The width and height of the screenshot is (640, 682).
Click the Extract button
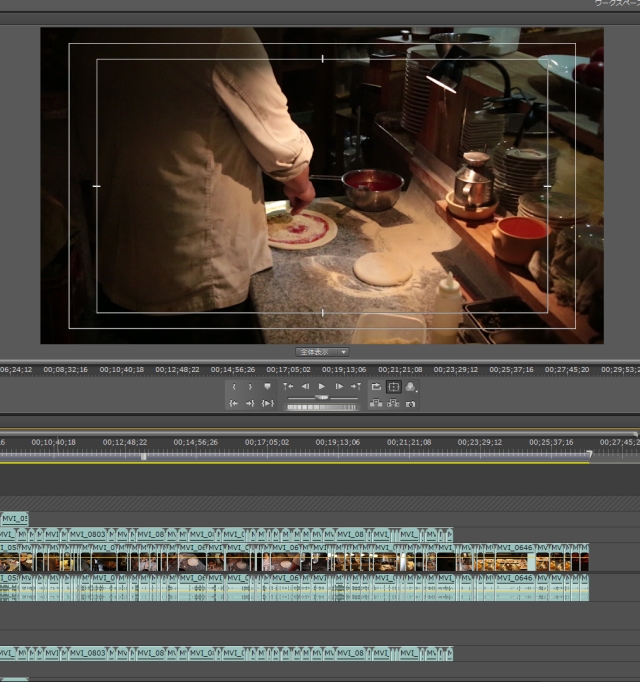pos(393,404)
